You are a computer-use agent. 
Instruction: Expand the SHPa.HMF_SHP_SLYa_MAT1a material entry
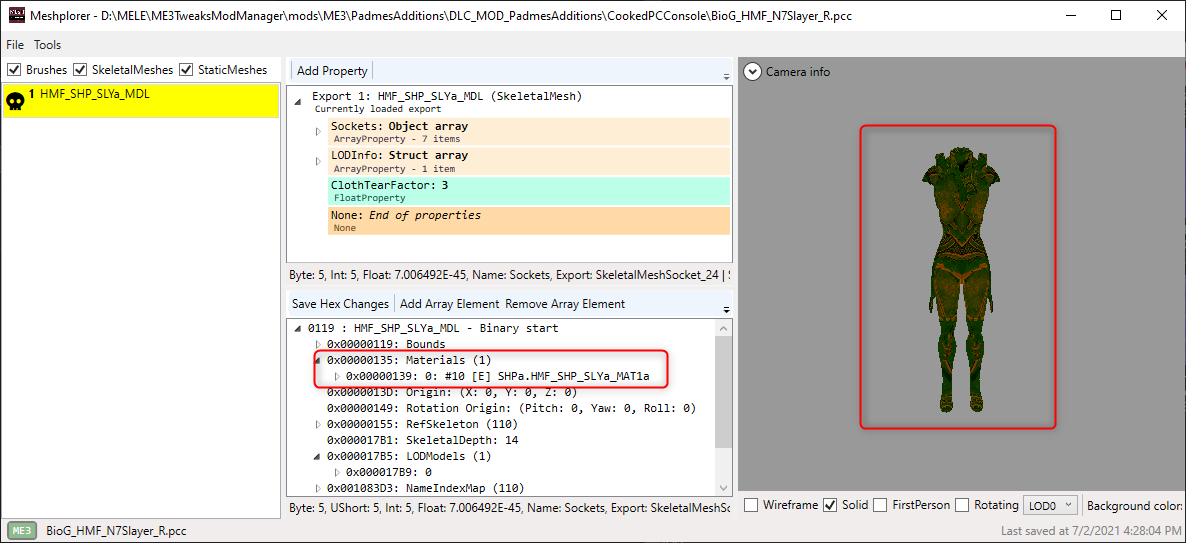coord(337,376)
